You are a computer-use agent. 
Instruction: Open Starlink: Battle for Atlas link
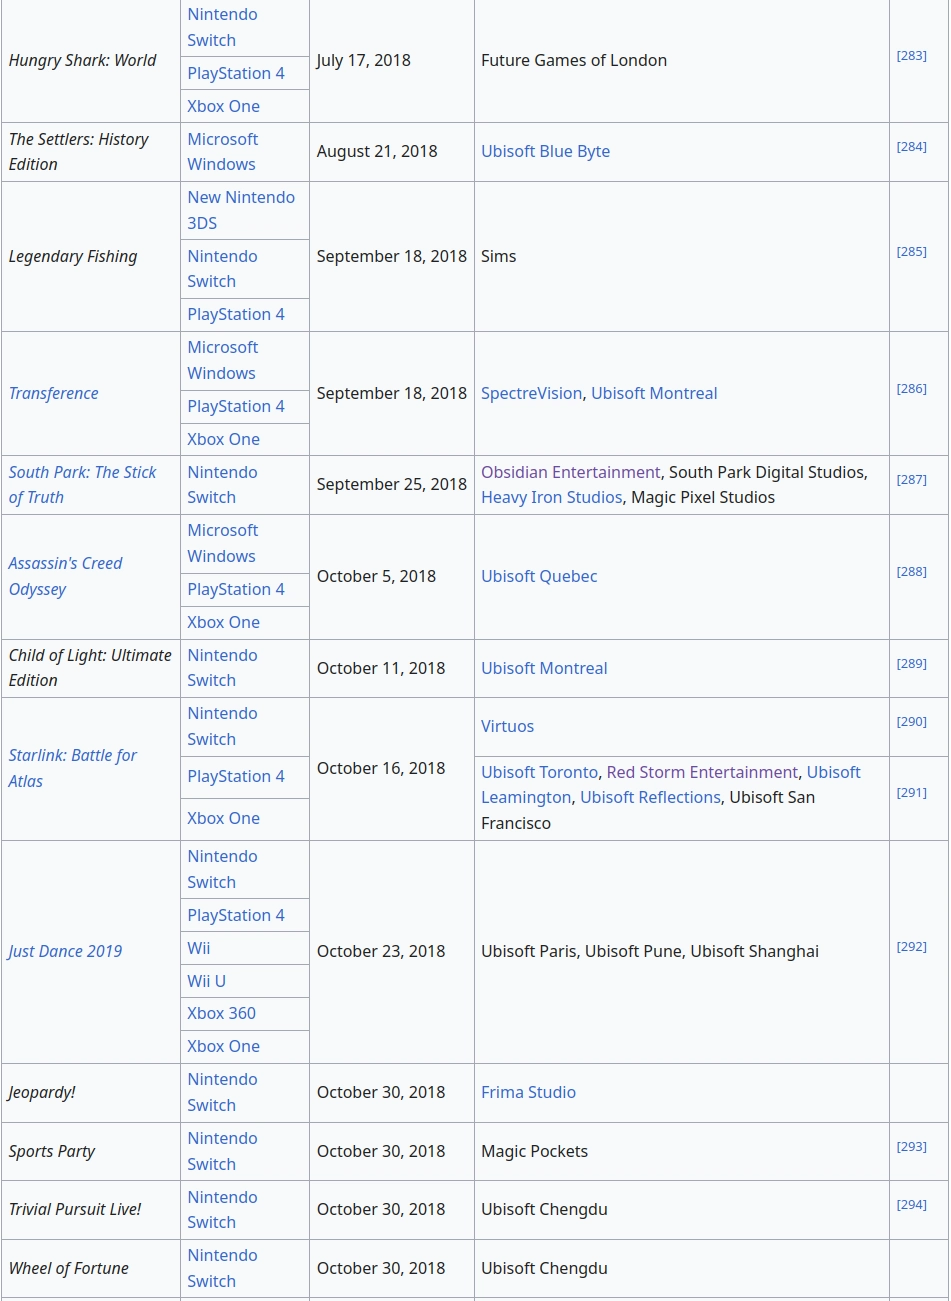73,768
